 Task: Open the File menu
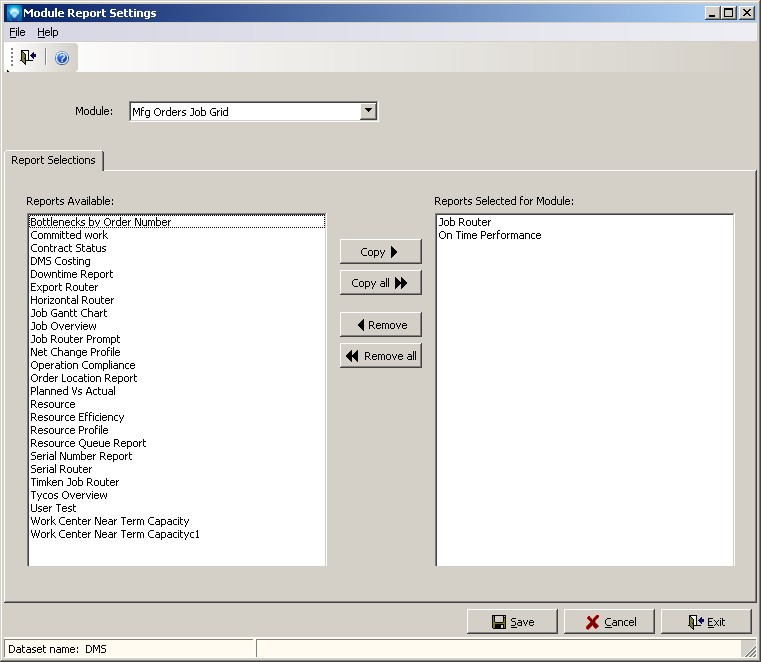click(x=17, y=33)
